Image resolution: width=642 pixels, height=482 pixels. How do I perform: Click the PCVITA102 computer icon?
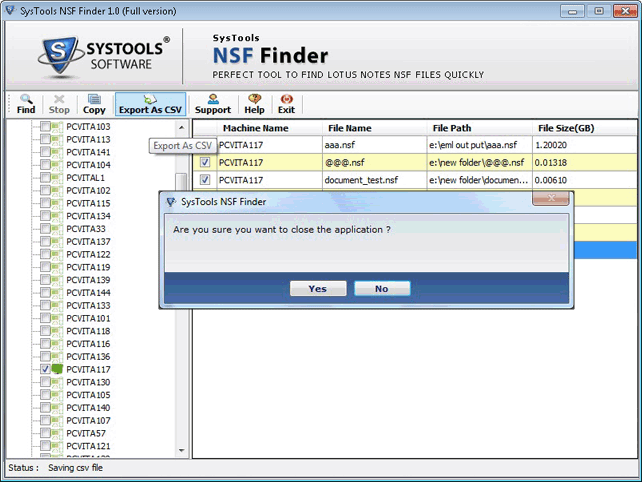tap(57, 190)
